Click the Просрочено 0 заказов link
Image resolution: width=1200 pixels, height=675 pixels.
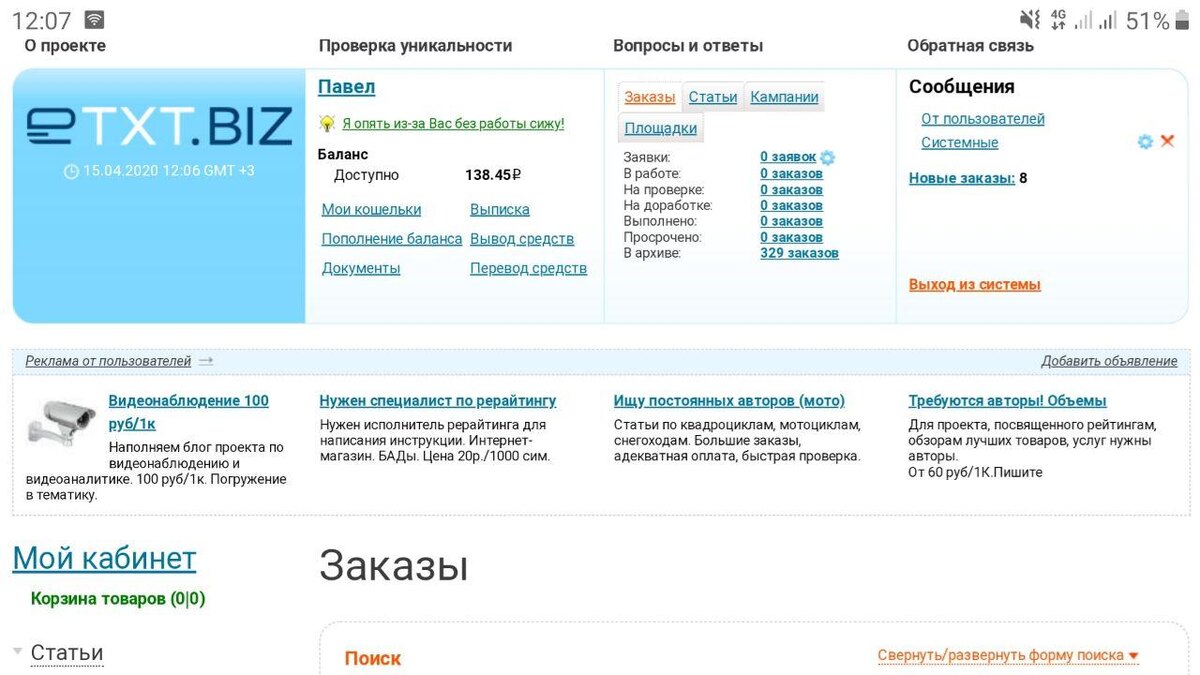click(791, 237)
